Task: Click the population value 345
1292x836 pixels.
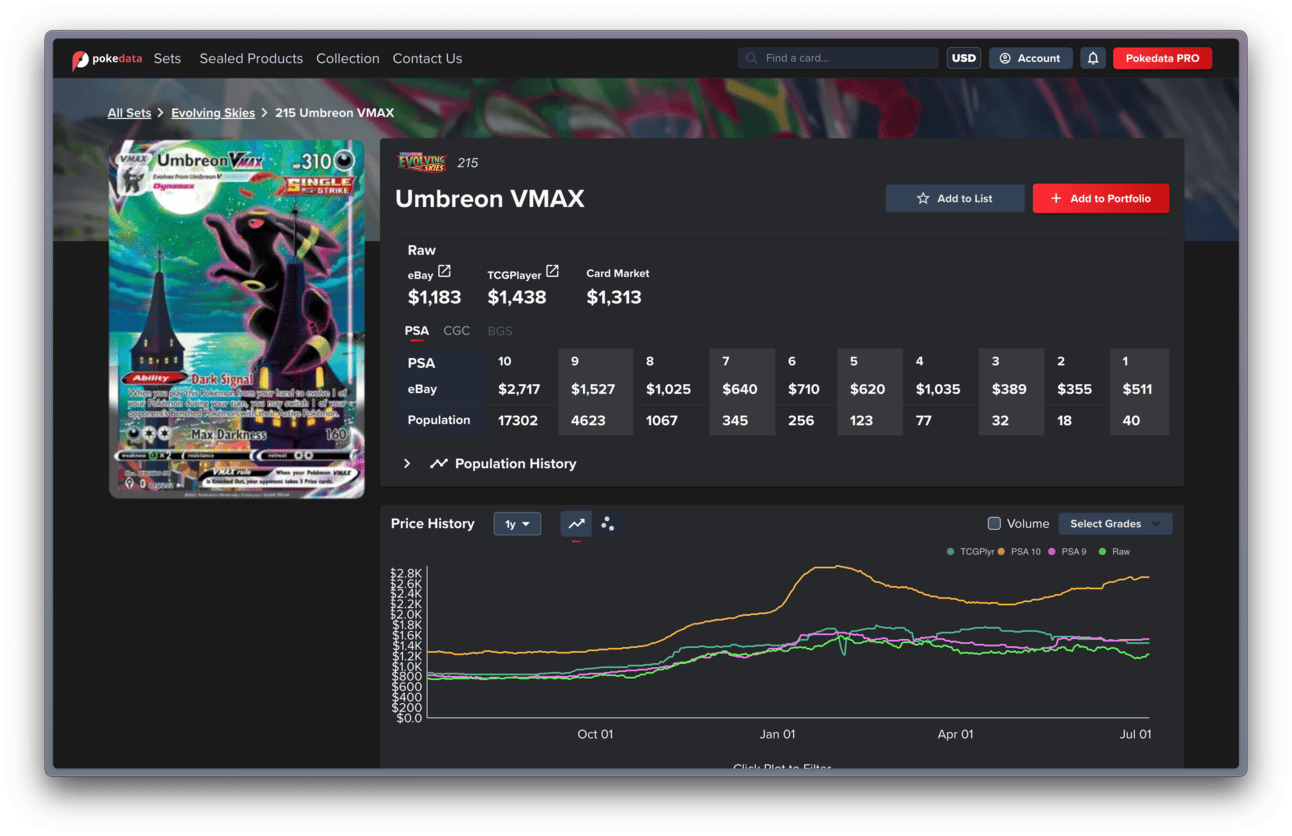Action: (x=735, y=421)
